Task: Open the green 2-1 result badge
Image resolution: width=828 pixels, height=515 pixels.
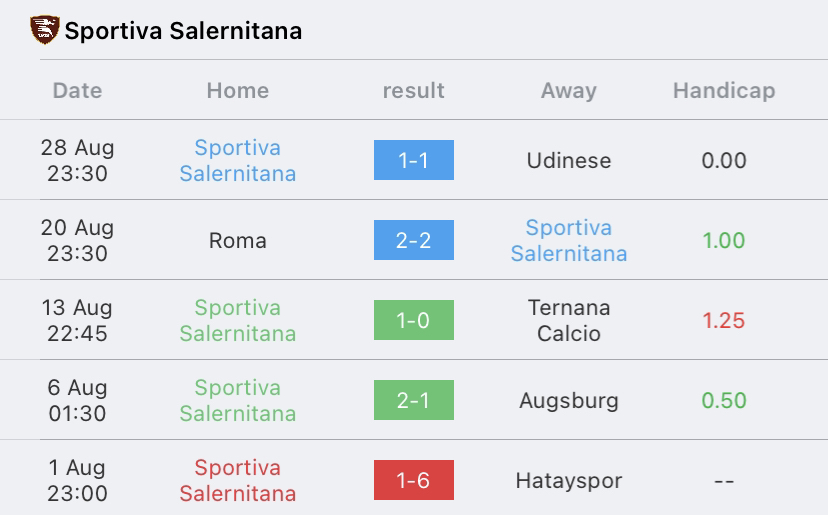Action: [x=413, y=400]
